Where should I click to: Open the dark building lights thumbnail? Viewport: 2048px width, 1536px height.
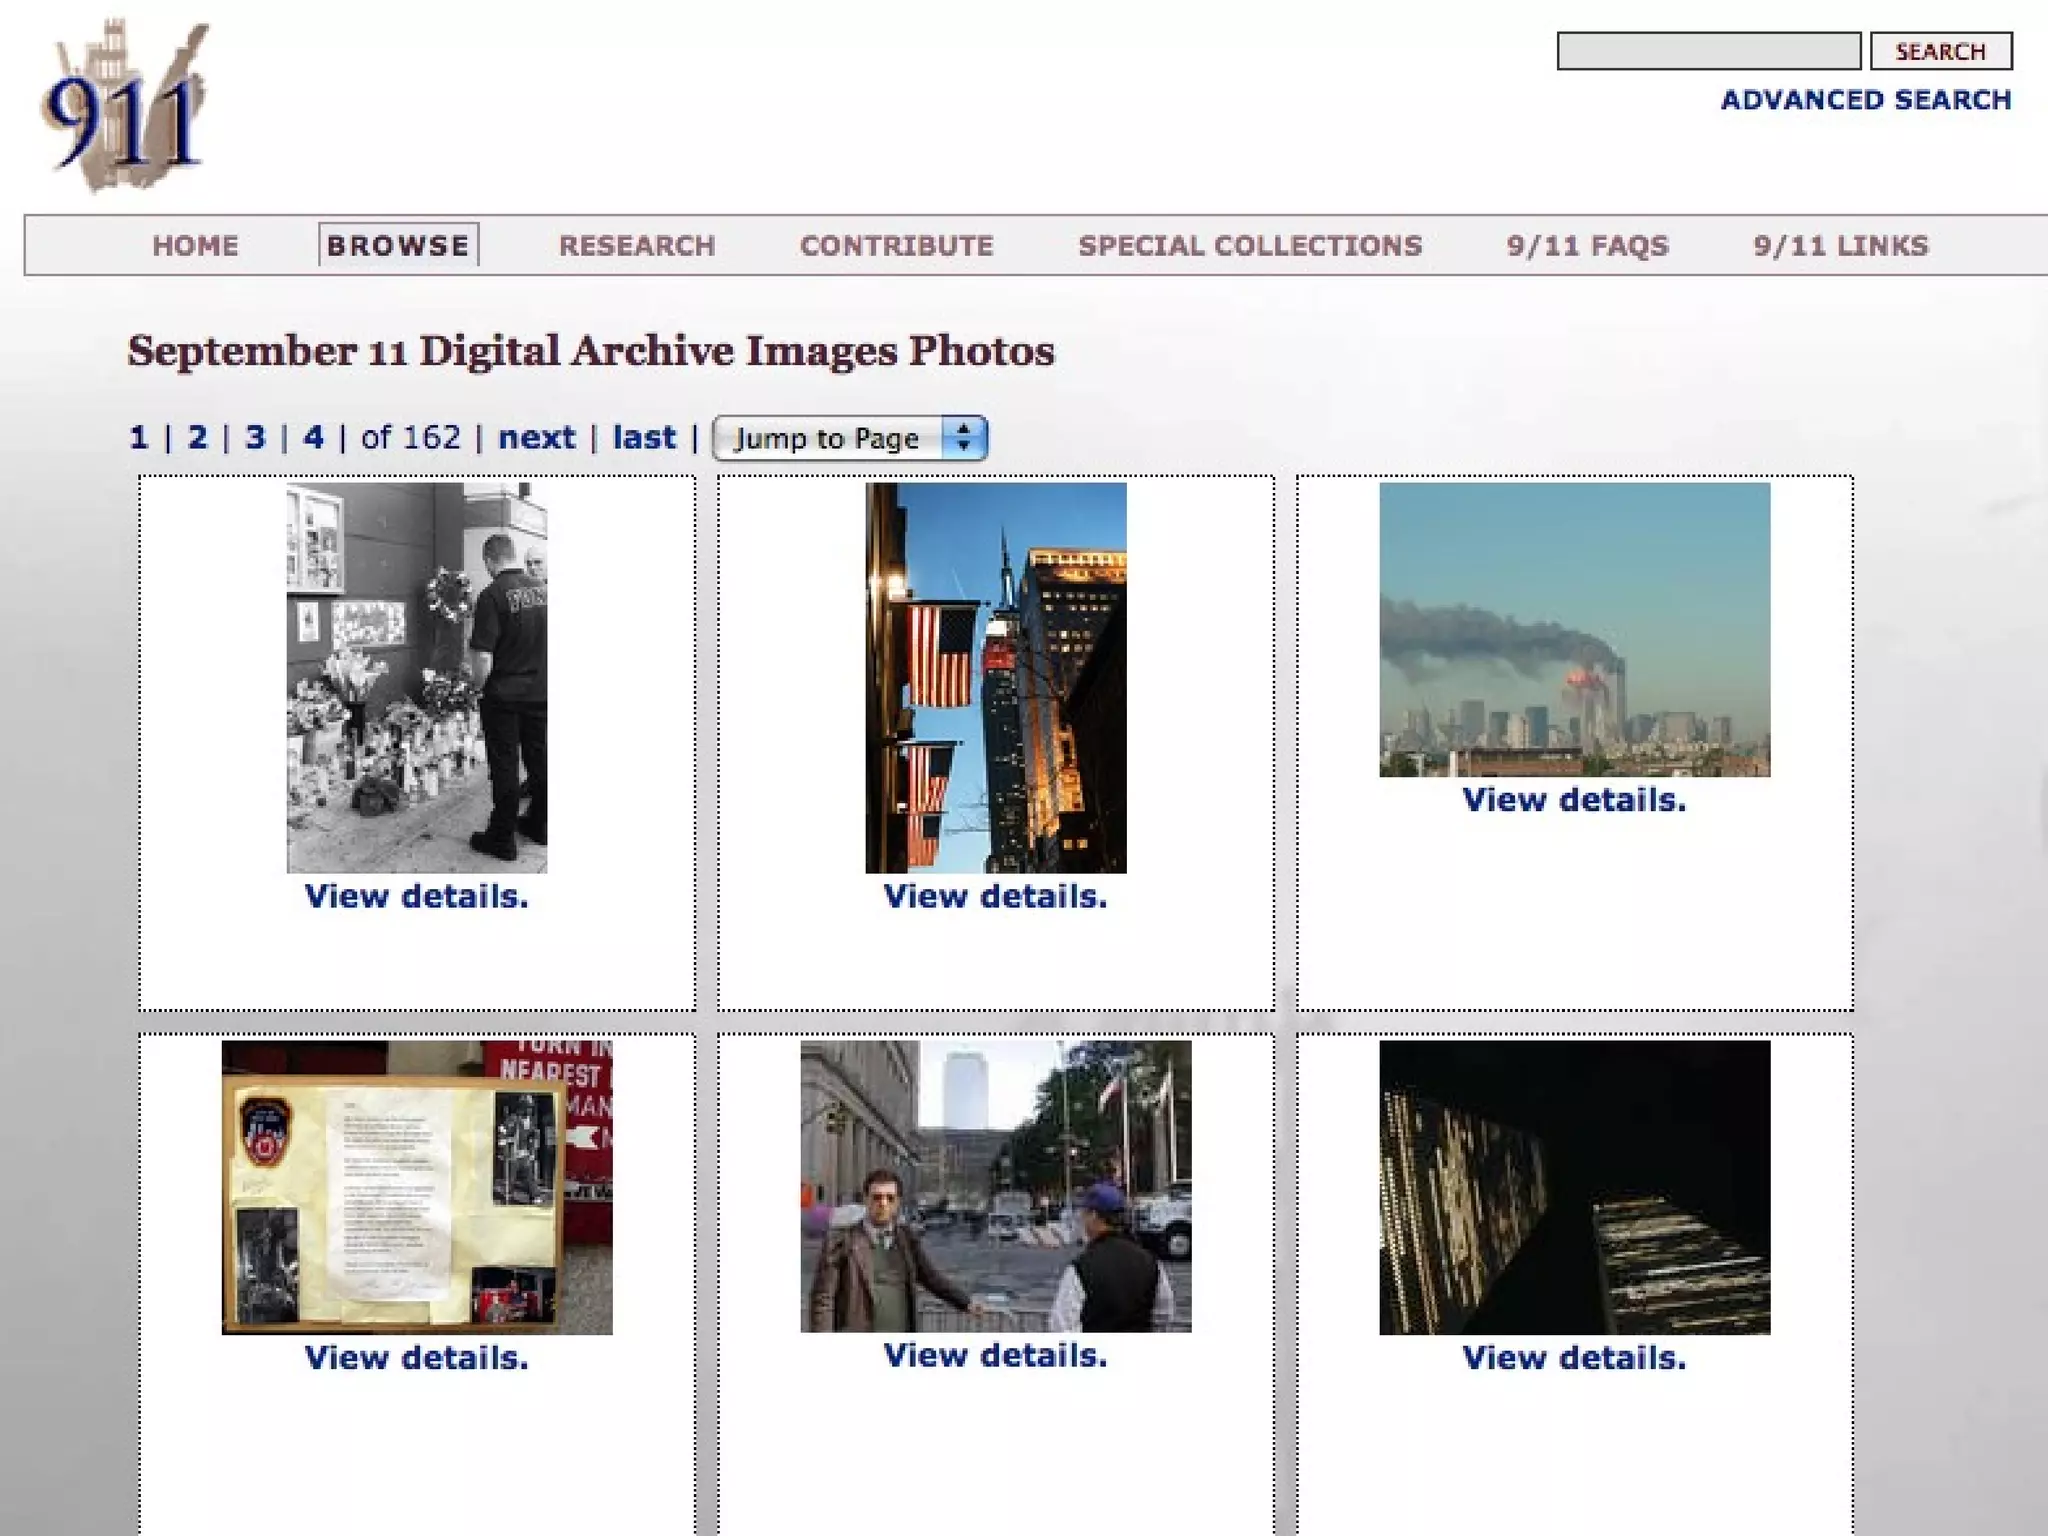tap(1574, 1187)
